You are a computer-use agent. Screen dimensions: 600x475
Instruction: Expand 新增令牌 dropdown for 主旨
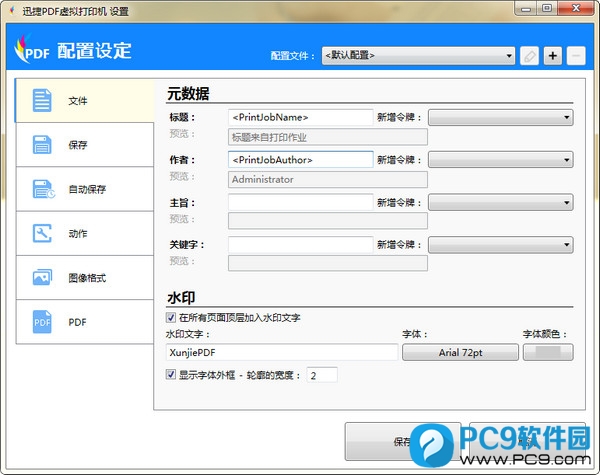click(x=501, y=202)
